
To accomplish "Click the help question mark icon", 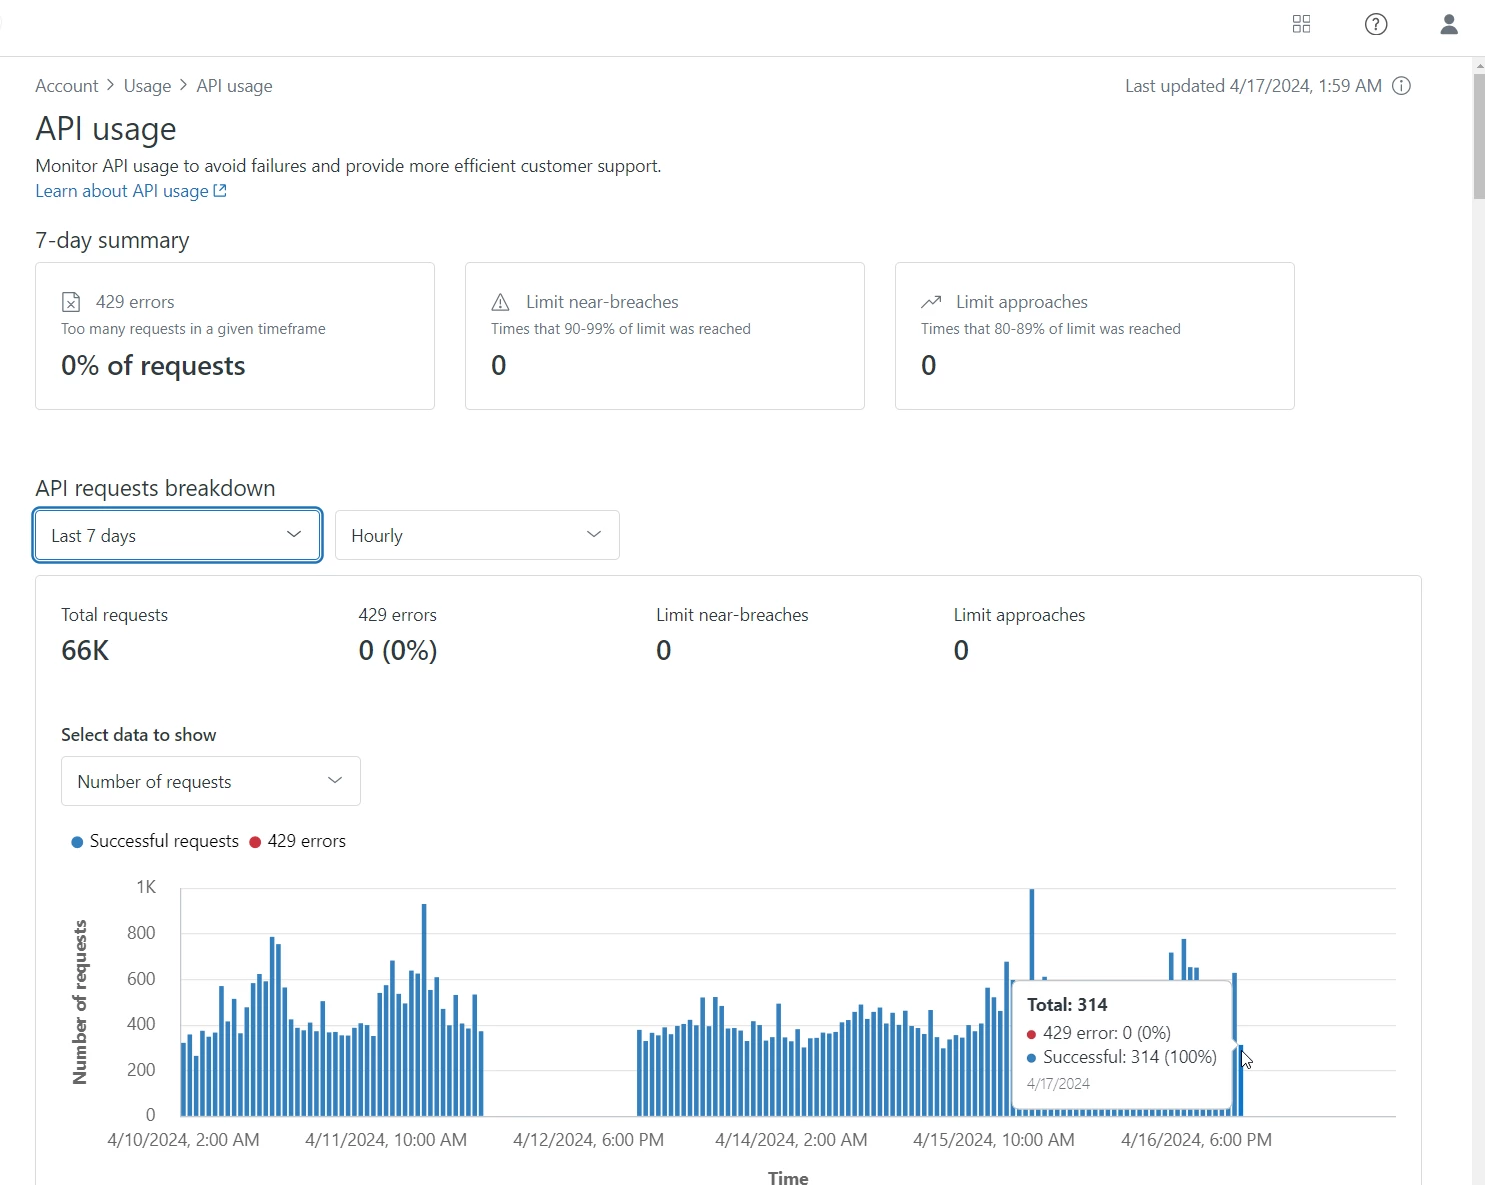I will tap(1376, 24).
